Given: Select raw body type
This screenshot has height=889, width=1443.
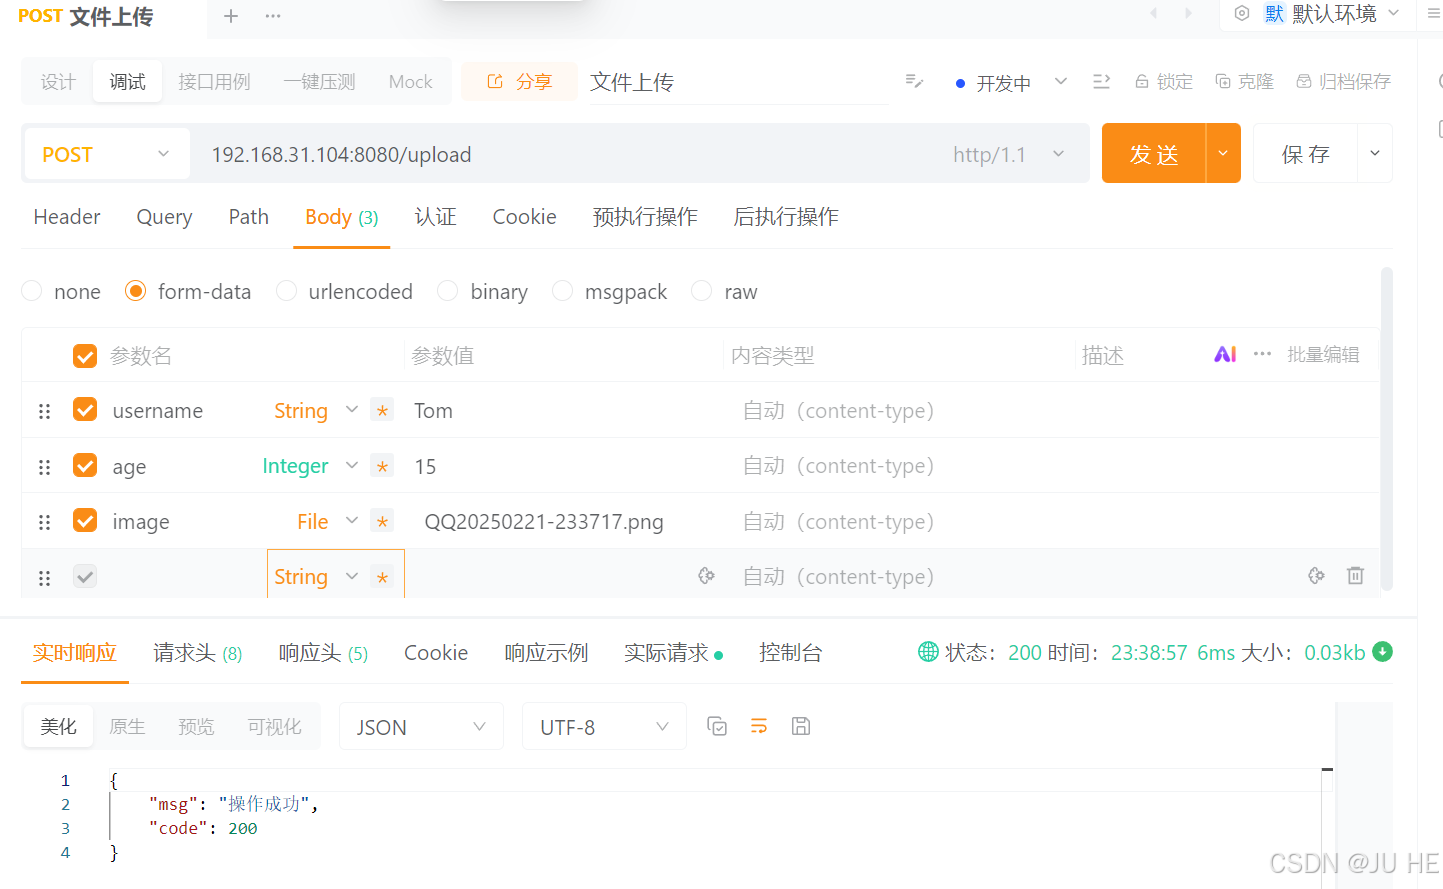Looking at the screenshot, I should 702,291.
